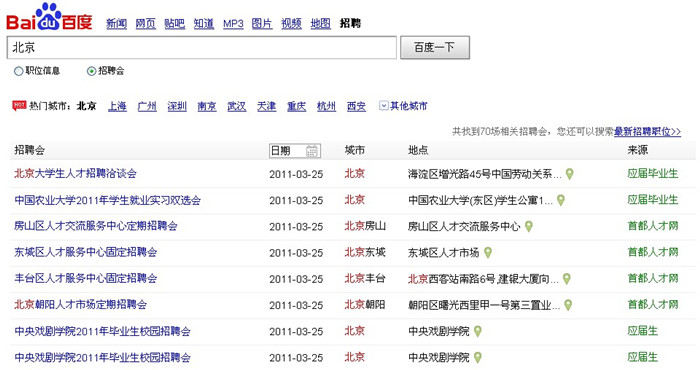
Task: Open map pin for 东城区人才市场
Action: (488, 253)
